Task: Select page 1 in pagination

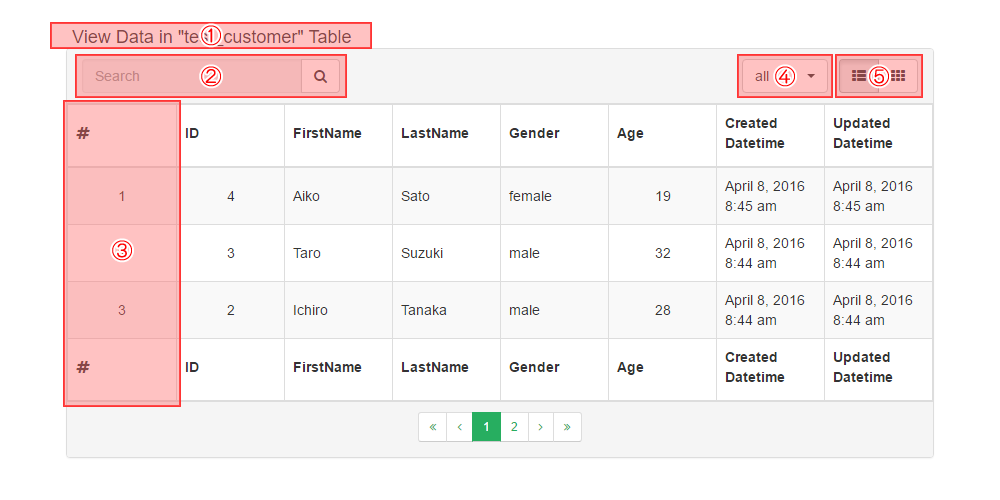Action: [x=486, y=427]
